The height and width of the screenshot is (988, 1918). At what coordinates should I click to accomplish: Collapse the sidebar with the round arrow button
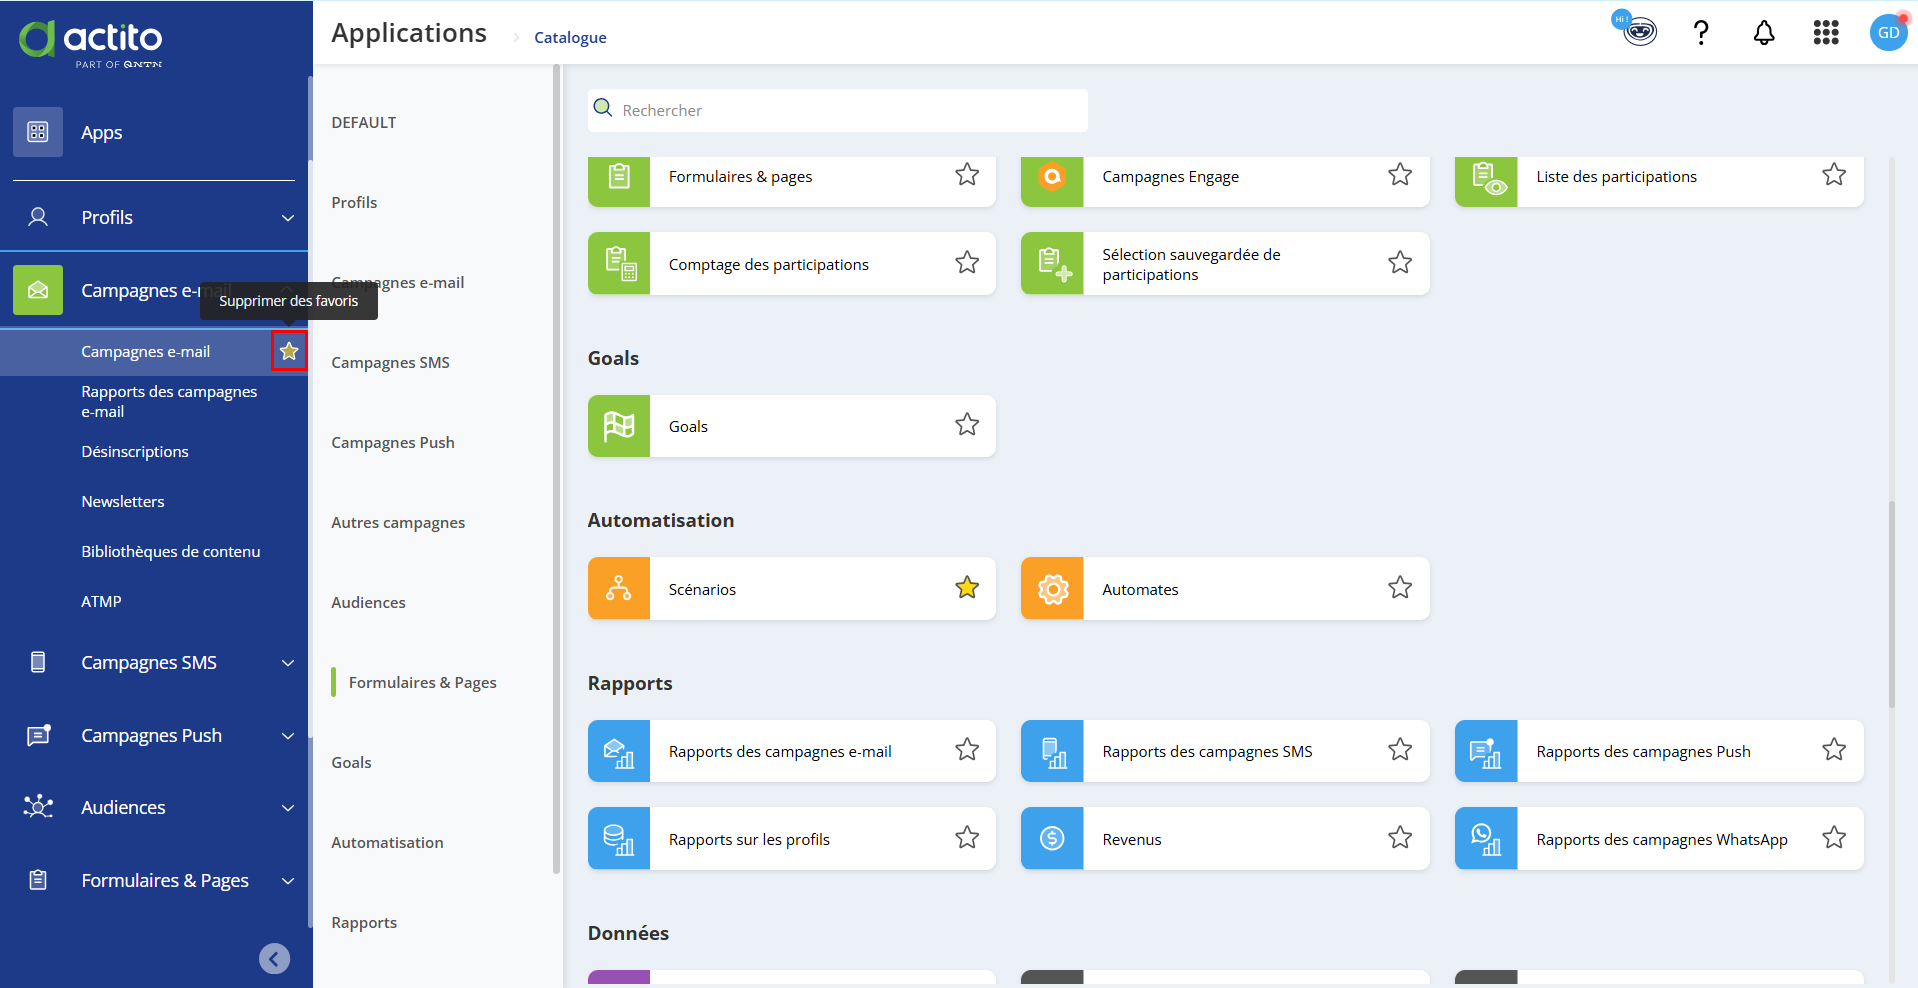pos(274,959)
